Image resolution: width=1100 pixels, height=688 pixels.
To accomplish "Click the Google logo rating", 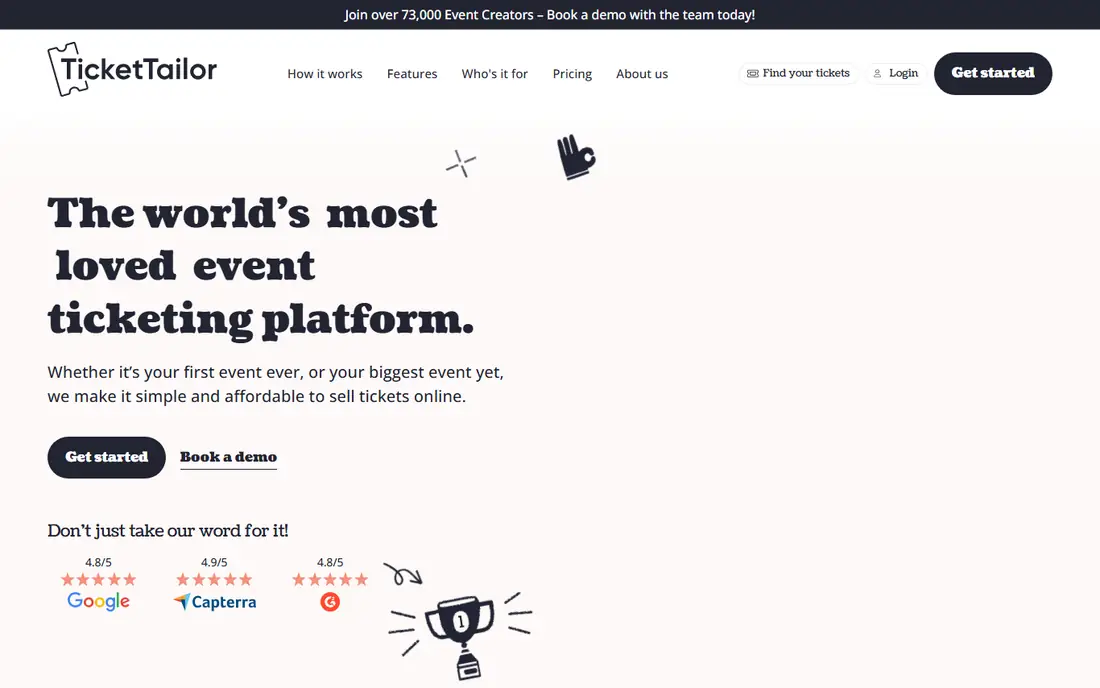I will click(x=98, y=601).
